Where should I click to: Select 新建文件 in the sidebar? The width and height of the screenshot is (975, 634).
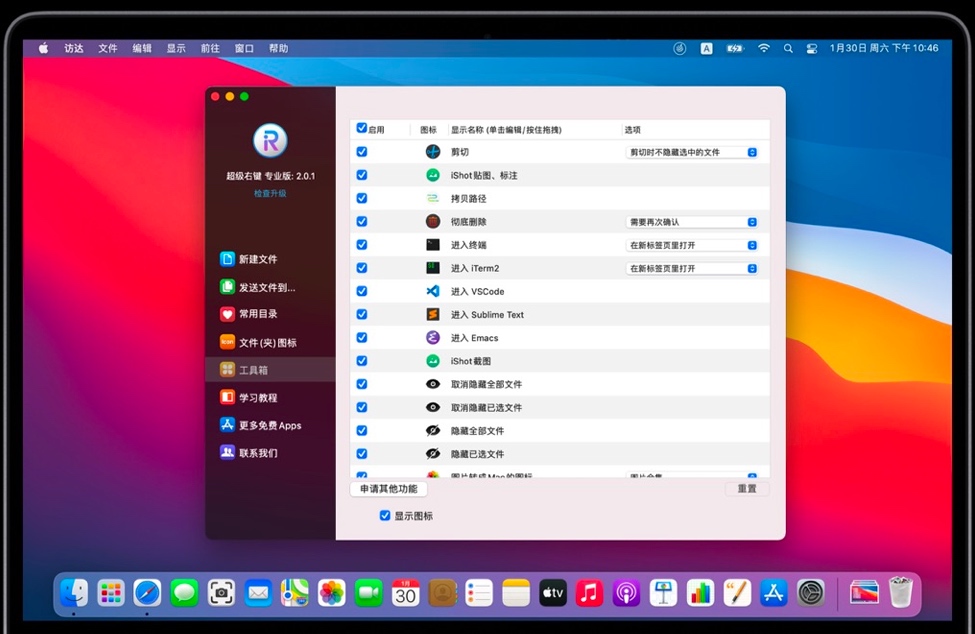click(x=257, y=259)
